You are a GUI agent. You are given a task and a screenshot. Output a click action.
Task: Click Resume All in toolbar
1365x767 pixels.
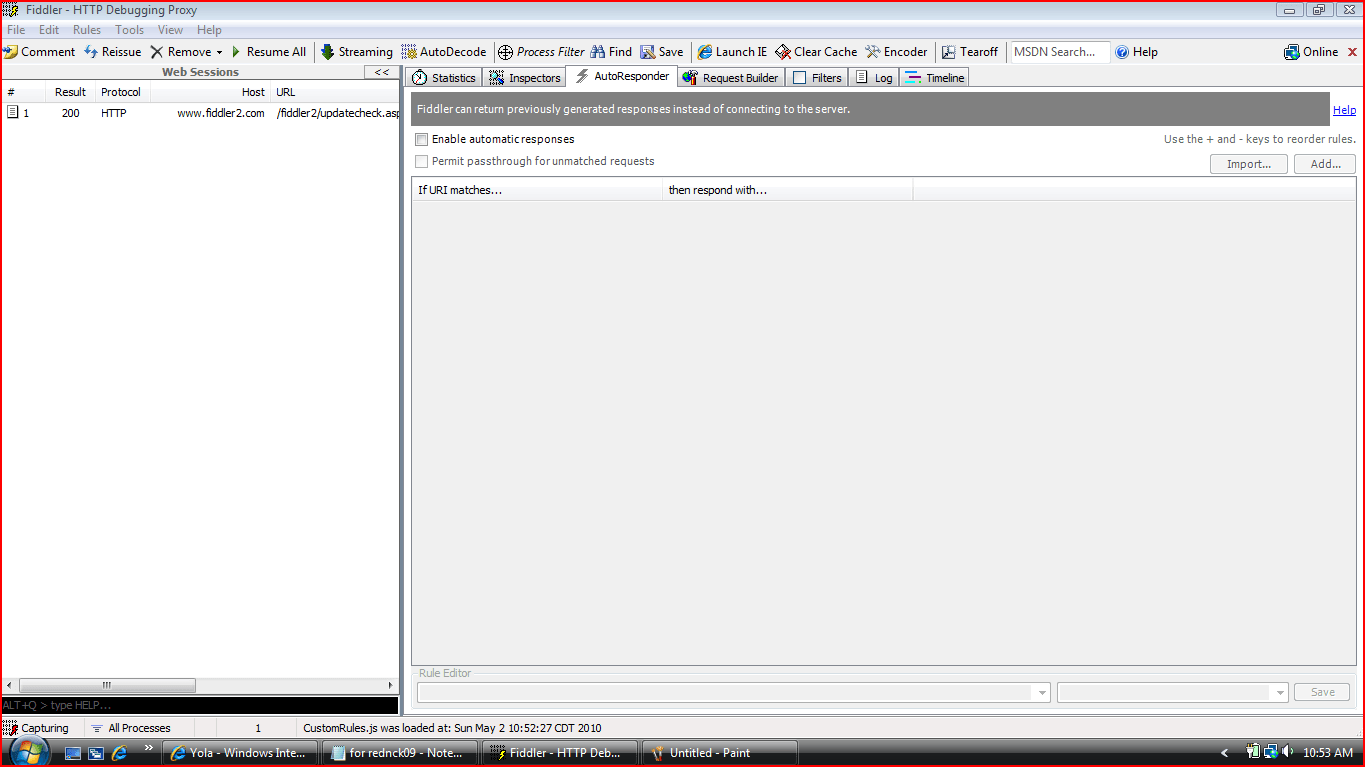pos(269,52)
